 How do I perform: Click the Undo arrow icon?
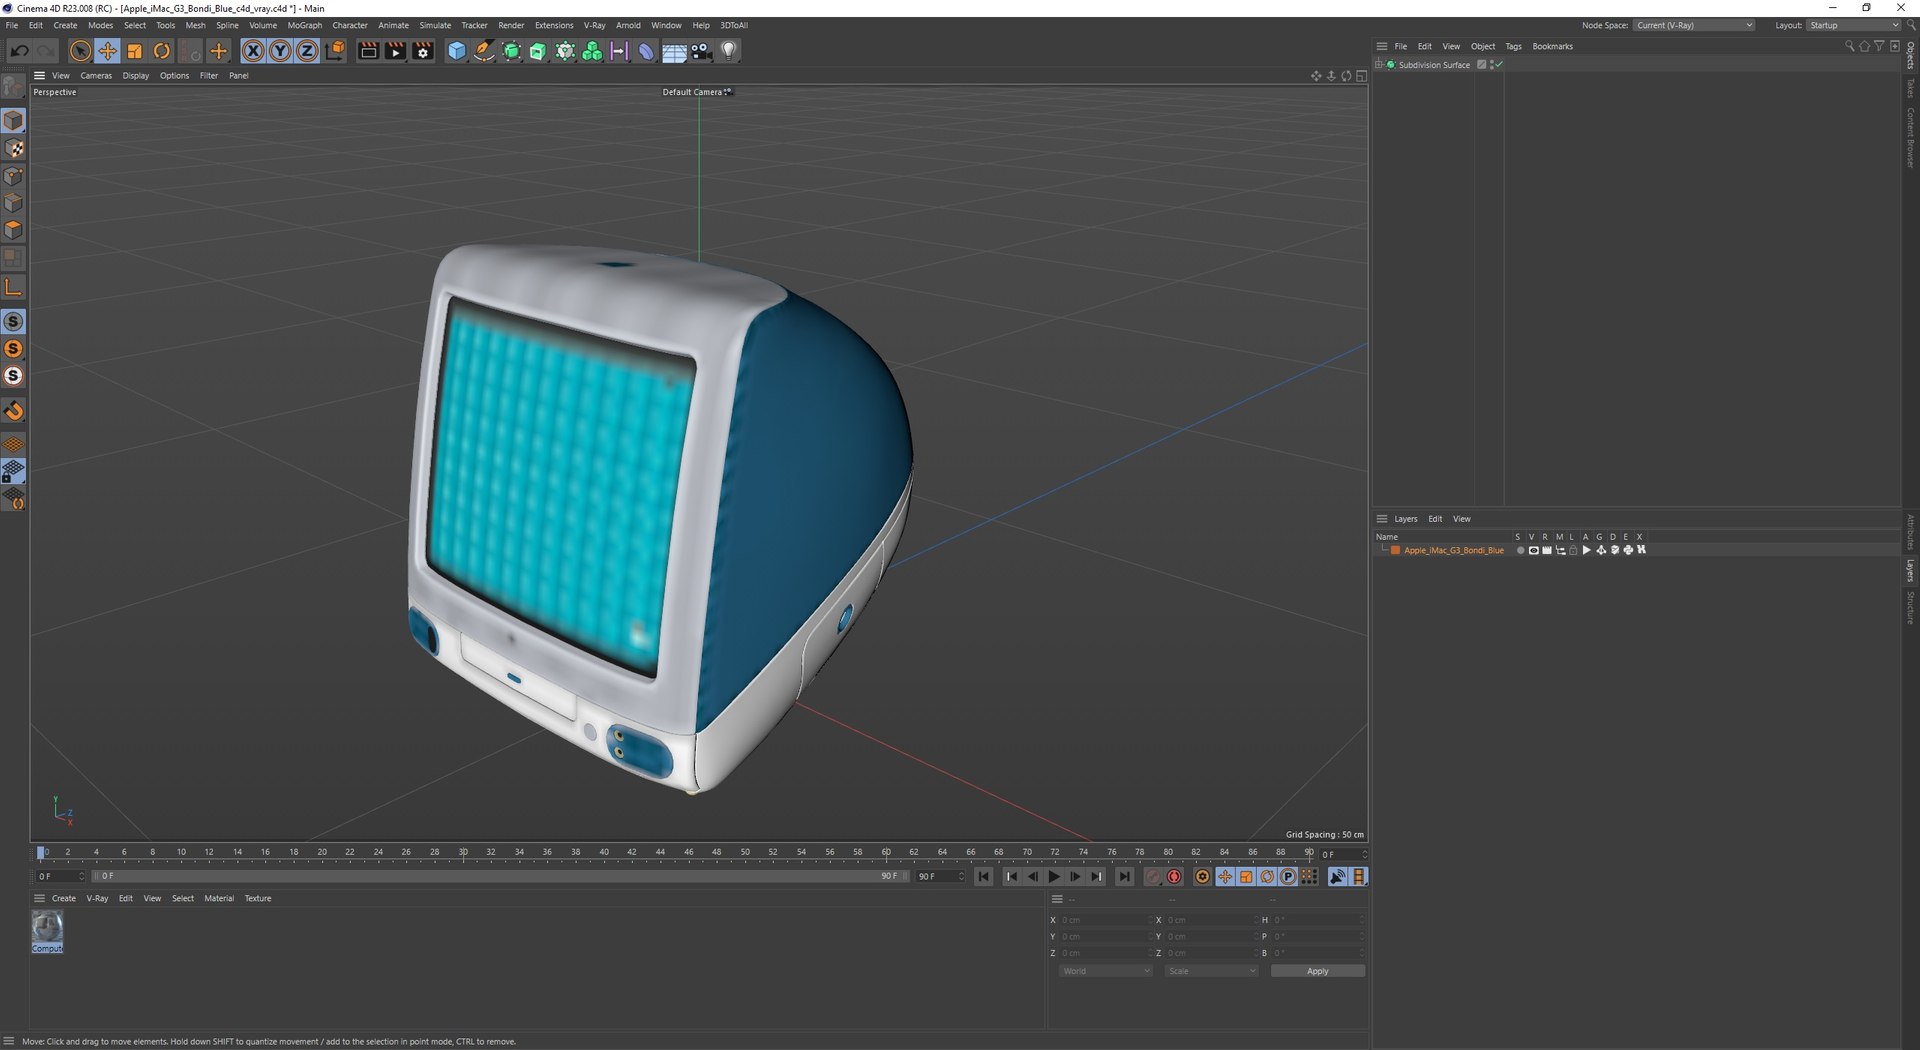(19, 51)
